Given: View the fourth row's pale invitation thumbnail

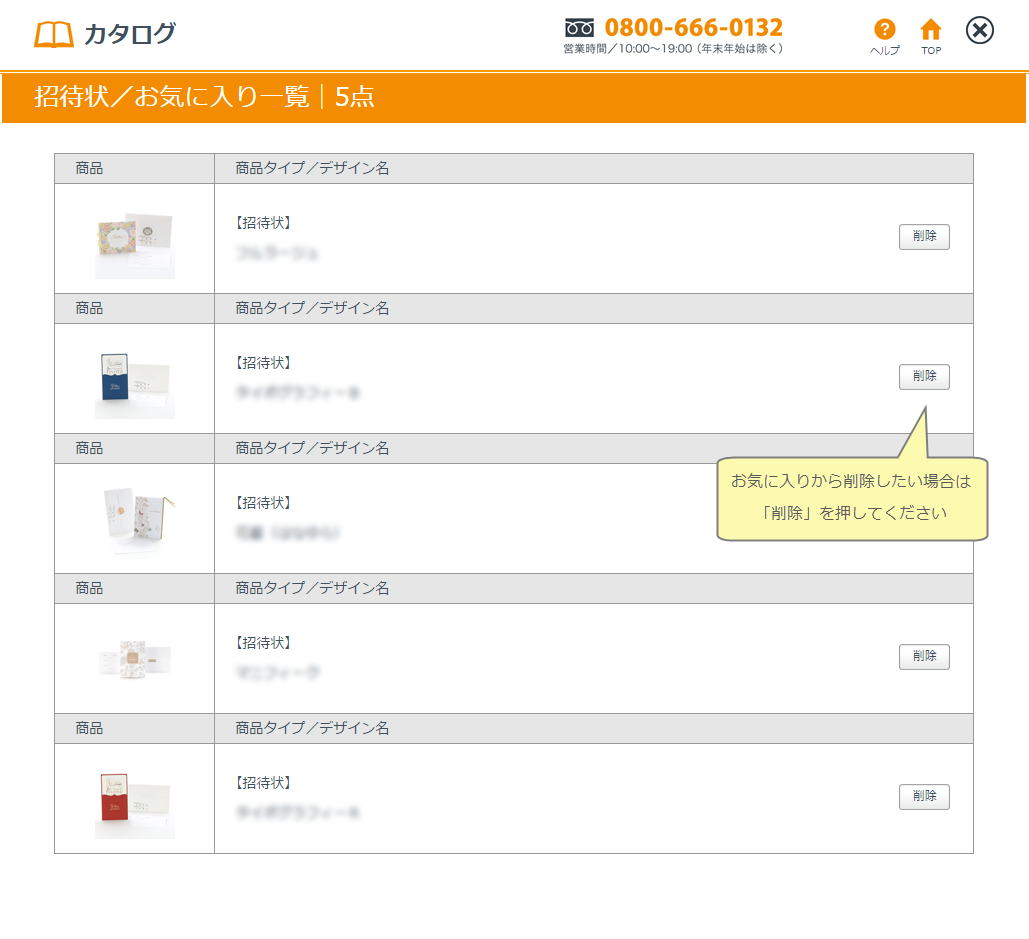Looking at the screenshot, I should click(x=135, y=659).
